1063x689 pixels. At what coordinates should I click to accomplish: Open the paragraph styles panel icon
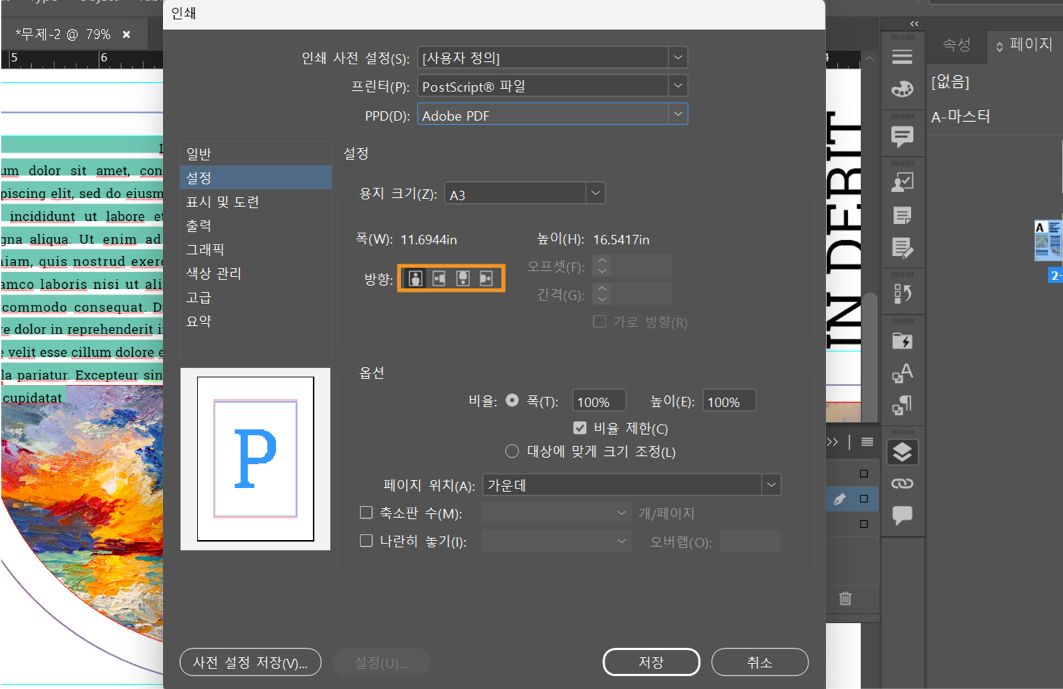(x=902, y=405)
